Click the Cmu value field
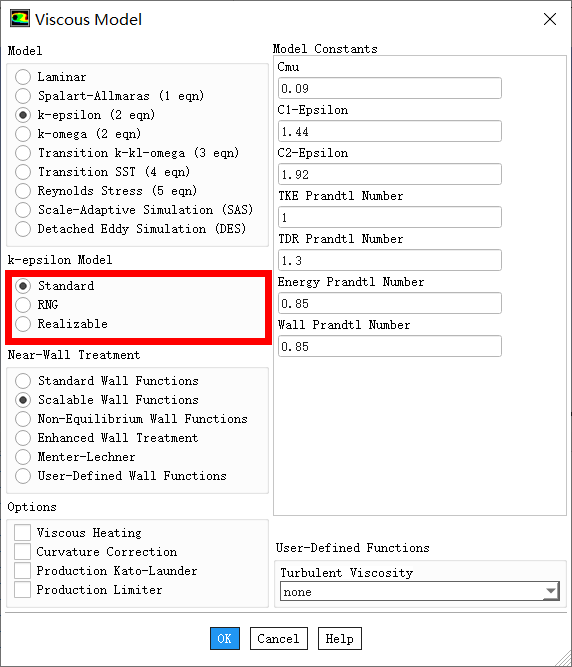The image size is (572, 667). tap(390, 88)
